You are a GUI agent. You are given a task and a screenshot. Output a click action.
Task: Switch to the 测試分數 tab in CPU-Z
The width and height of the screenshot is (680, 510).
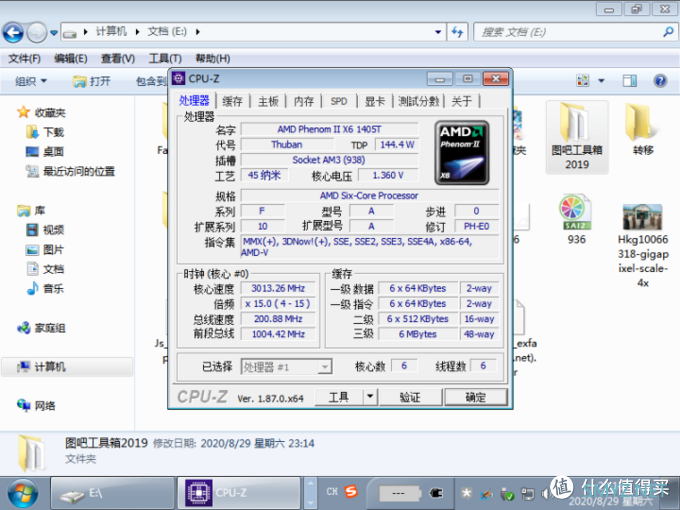pos(418,101)
